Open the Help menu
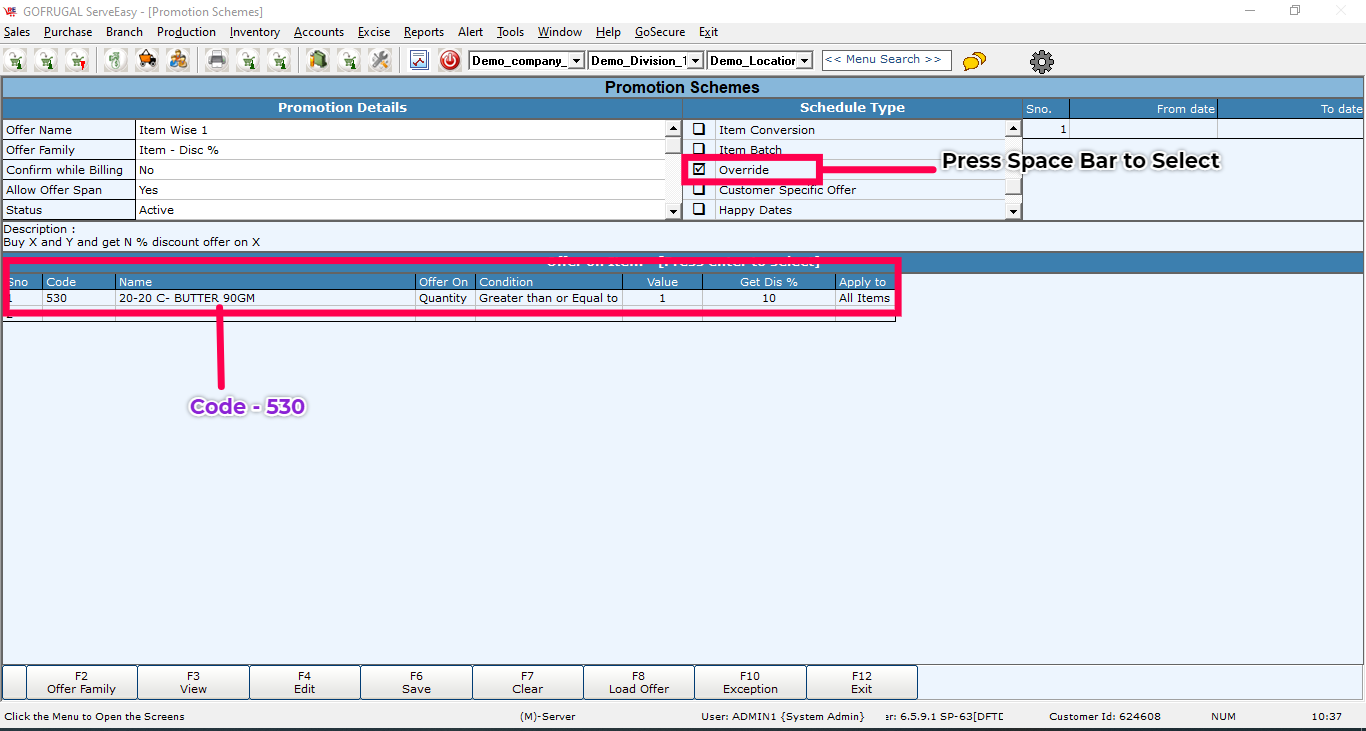1366x731 pixels. [x=608, y=32]
